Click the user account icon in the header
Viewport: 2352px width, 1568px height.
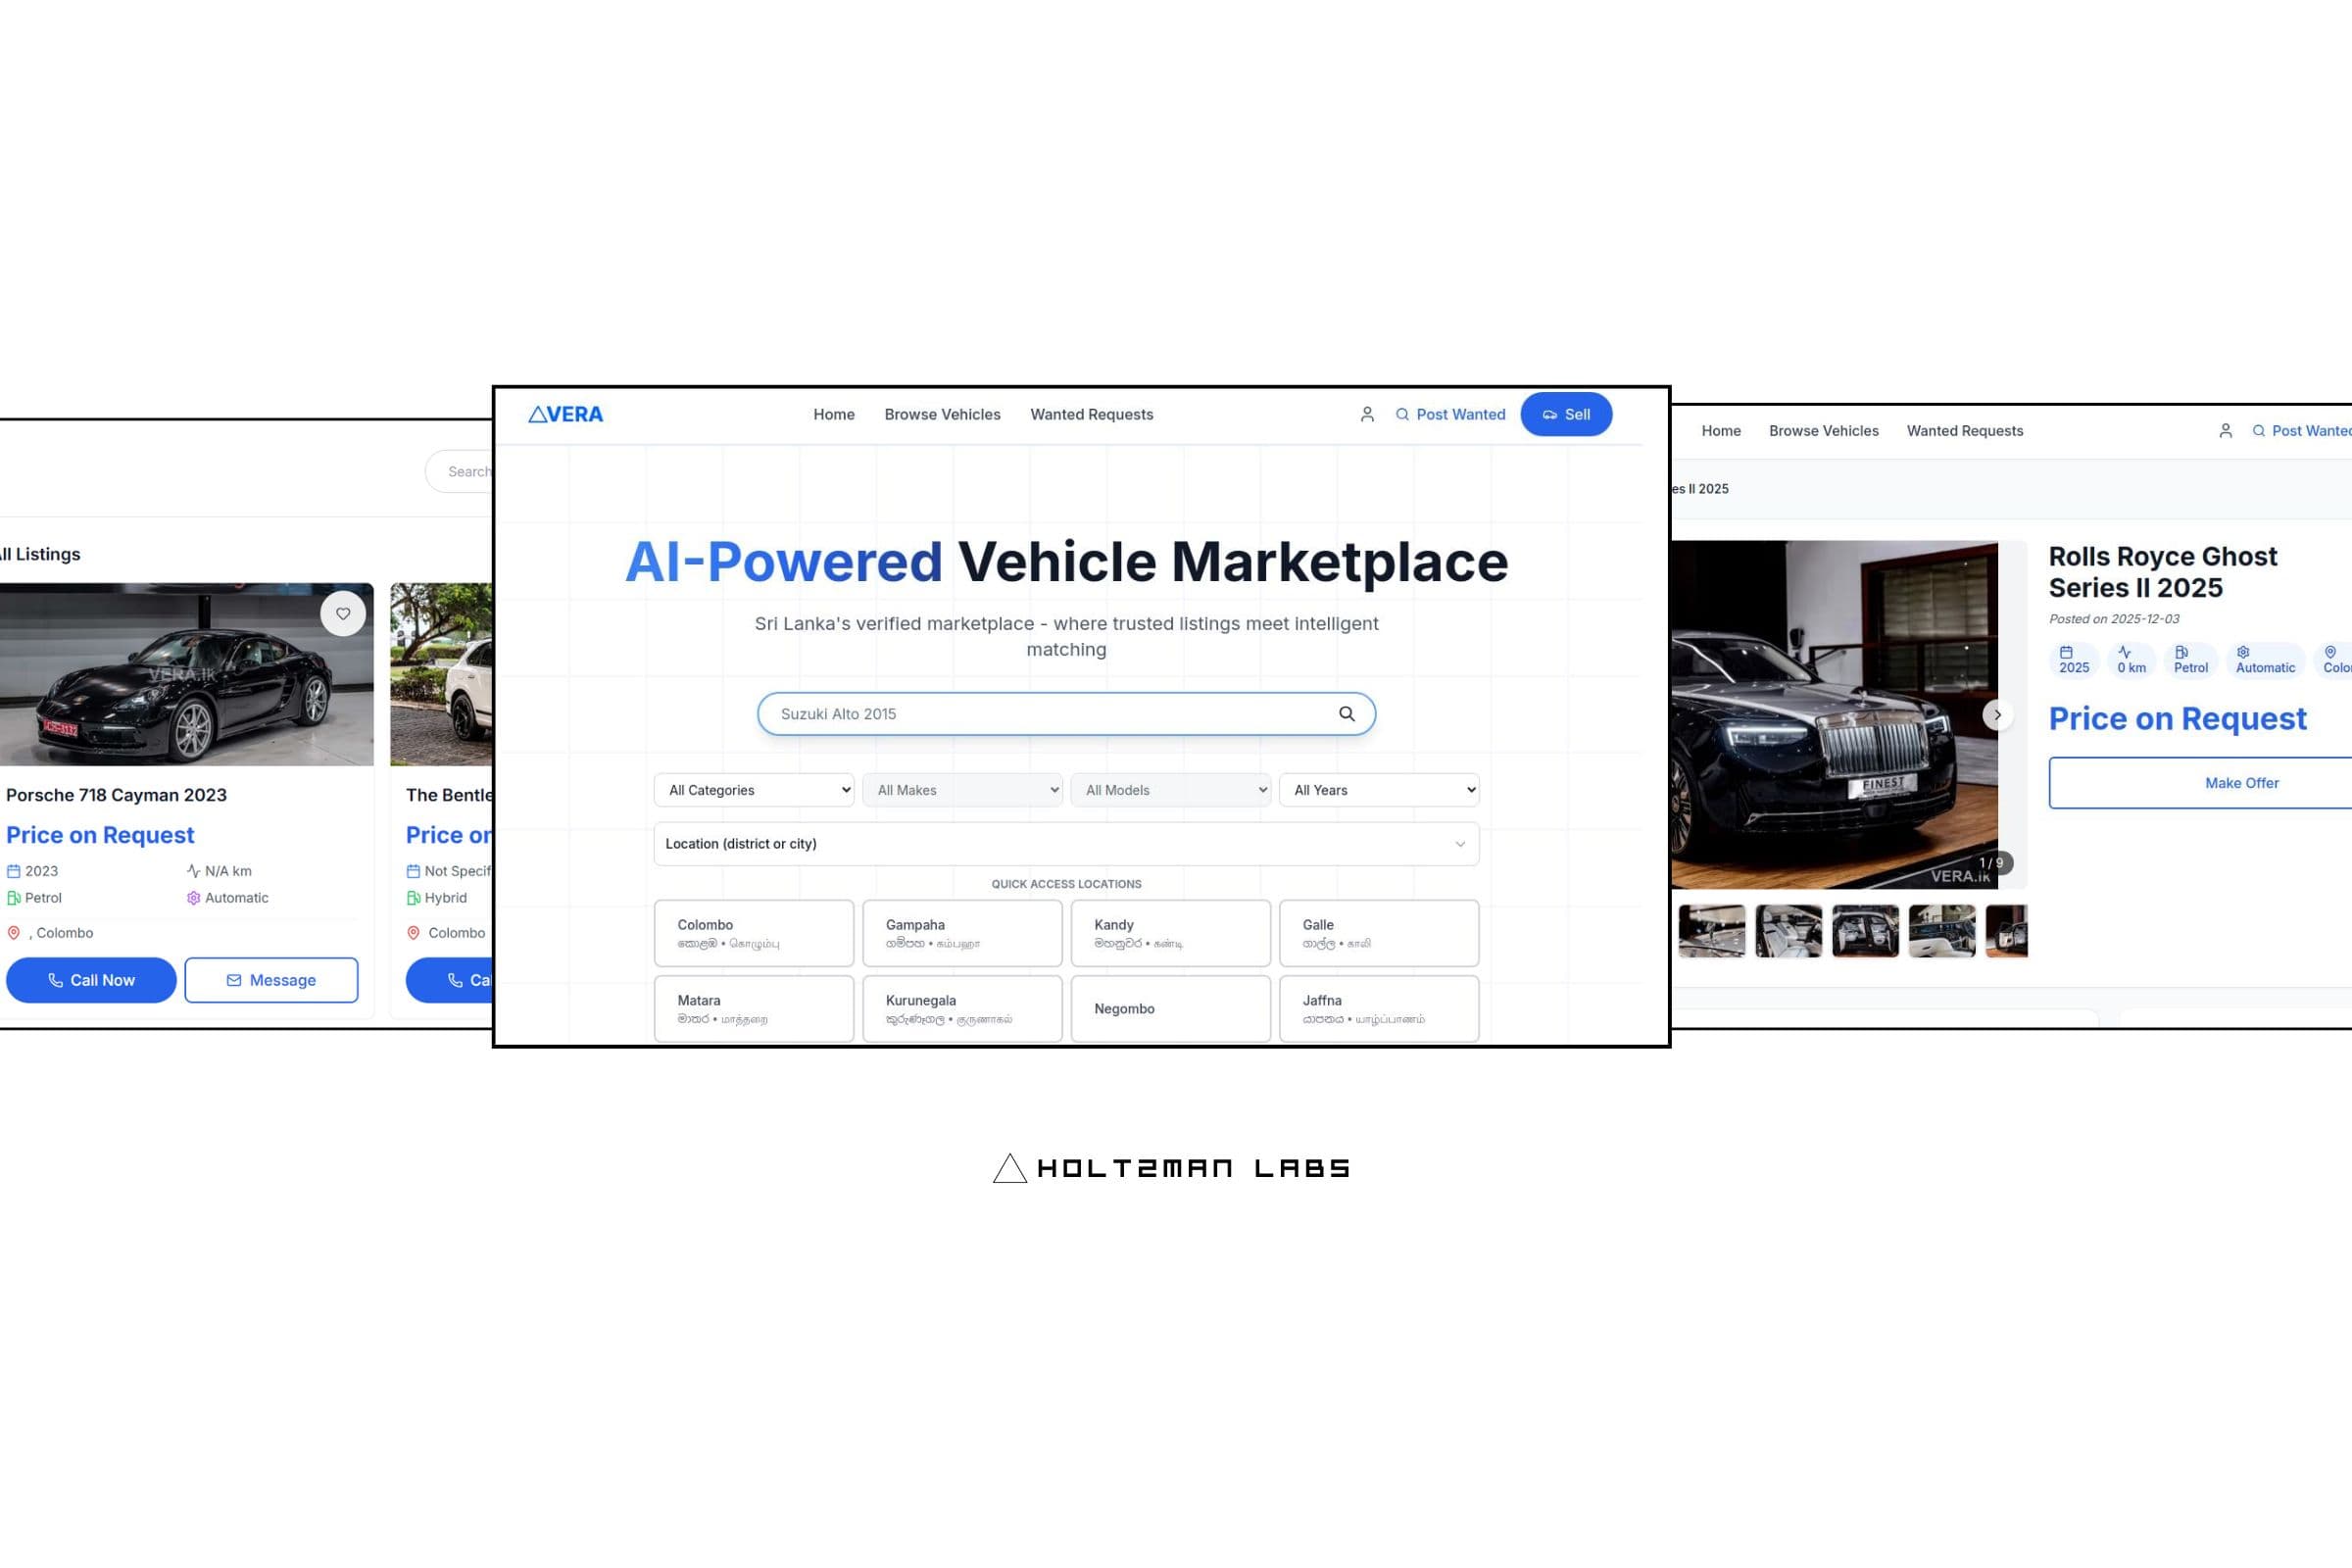coord(1367,414)
